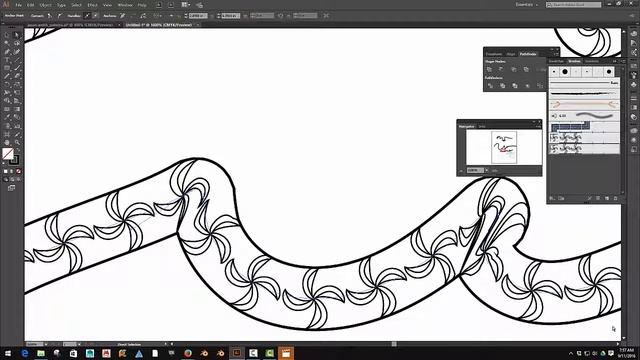This screenshot has width=640, height=360.
Task: Select the Artboard tool
Action: click(x=7, y=134)
